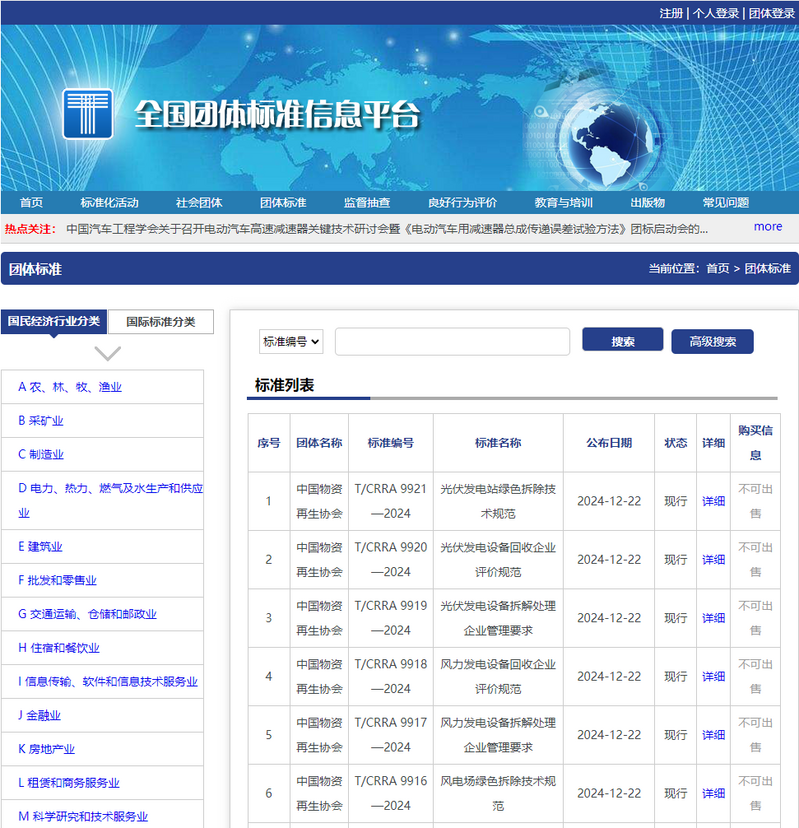
Task: Select category J 金融业
Action: tap(40, 715)
